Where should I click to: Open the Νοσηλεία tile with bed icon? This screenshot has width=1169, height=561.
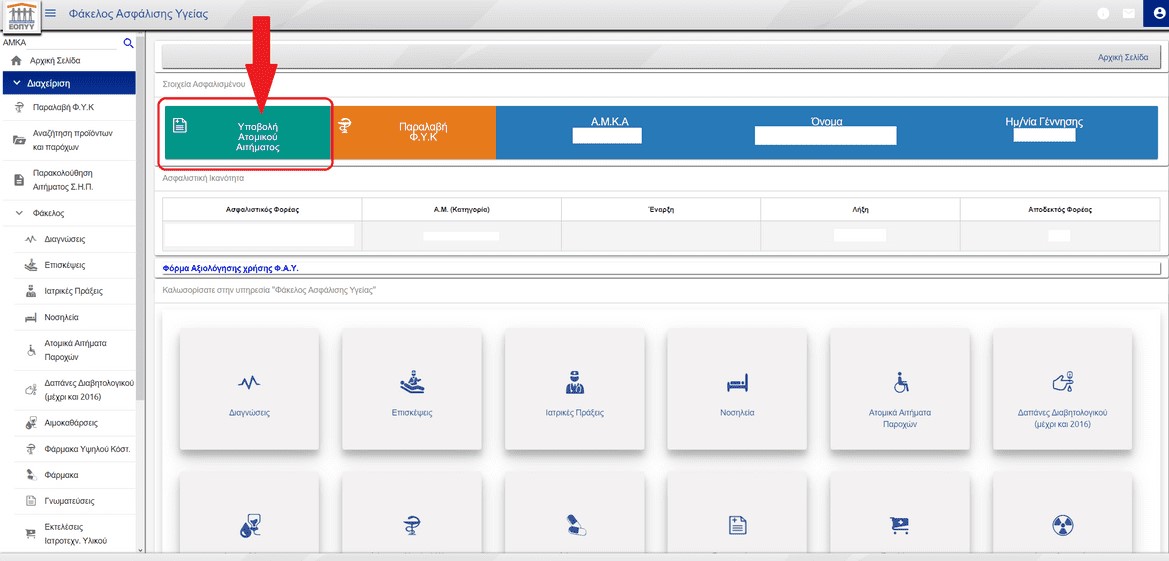pyautogui.click(x=736, y=390)
